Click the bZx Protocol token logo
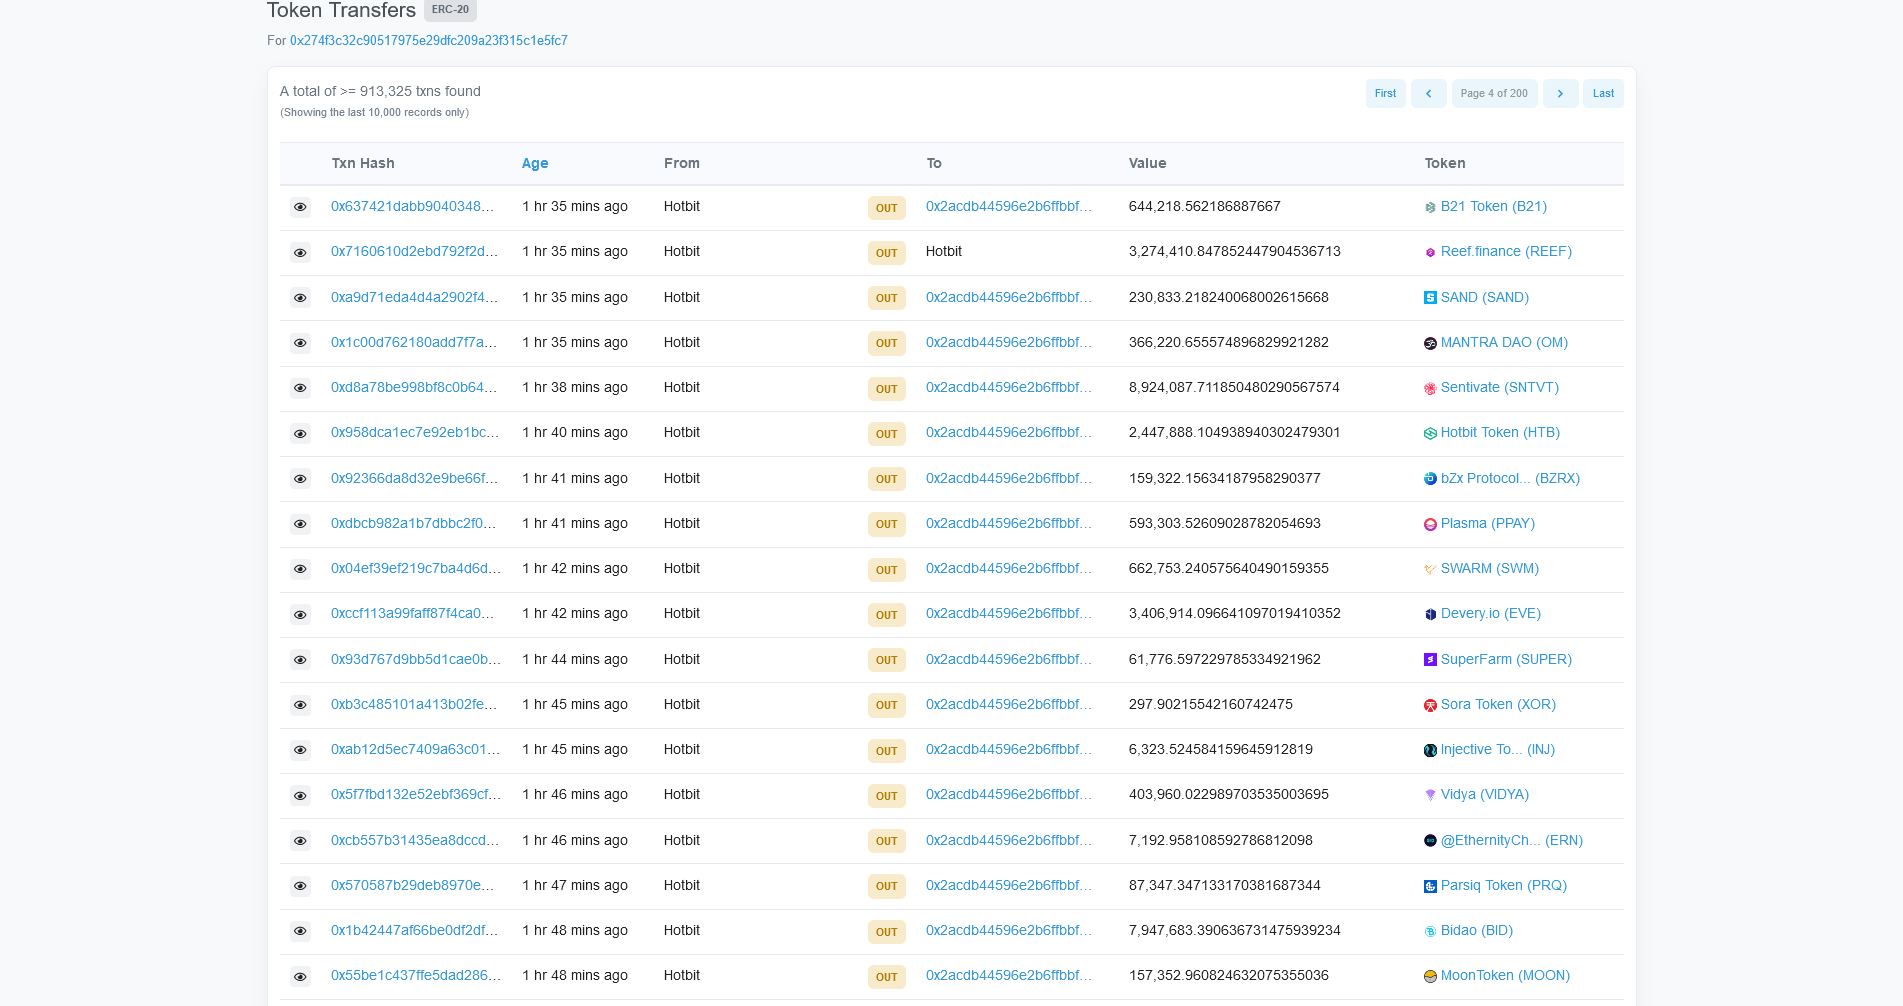The height and width of the screenshot is (1006, 1903). (x=1430, y=479)
